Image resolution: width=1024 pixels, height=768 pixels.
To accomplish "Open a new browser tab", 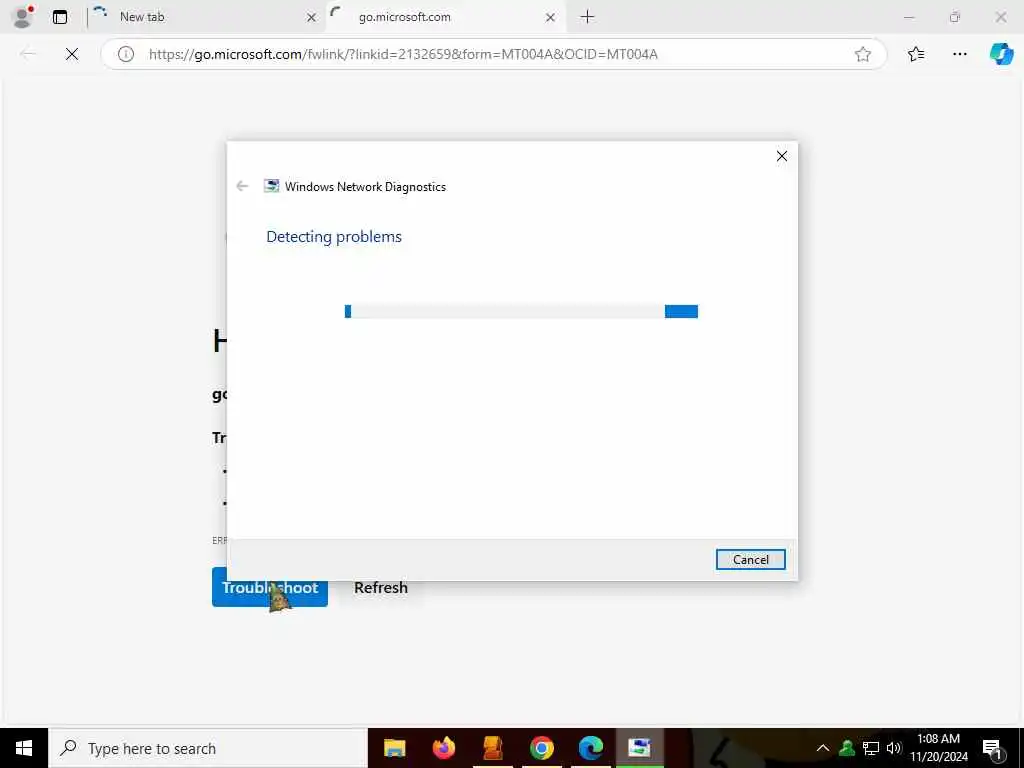I will [587, 17].
